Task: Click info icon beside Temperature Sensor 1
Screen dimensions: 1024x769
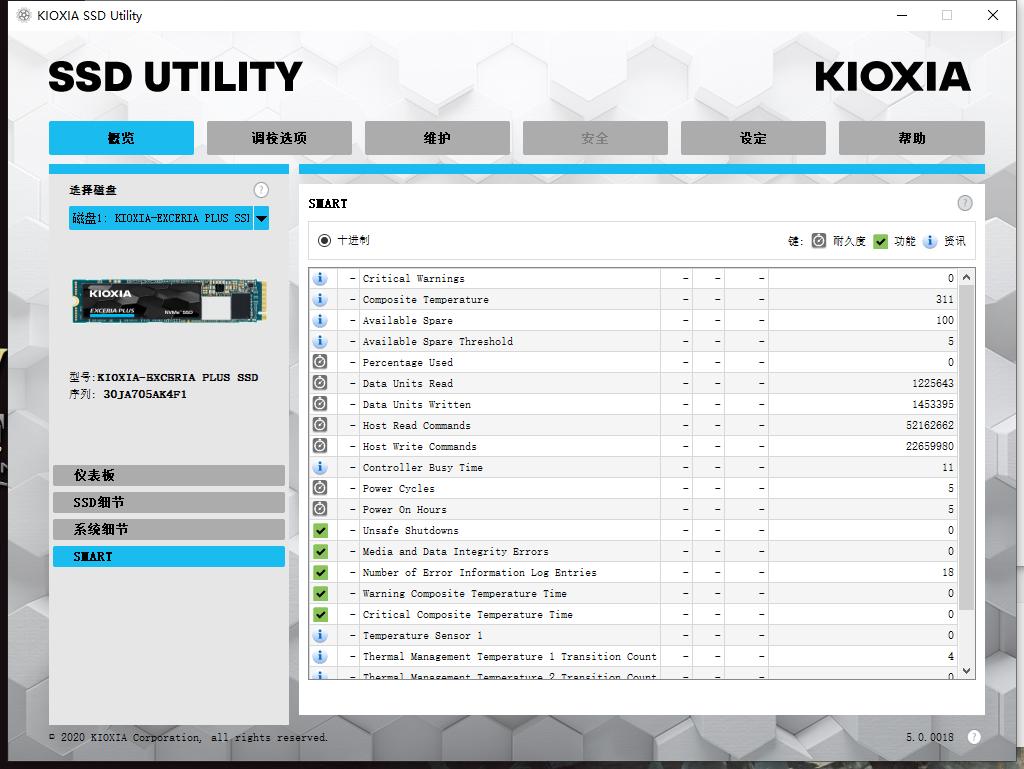Action: tap(320, 635)
